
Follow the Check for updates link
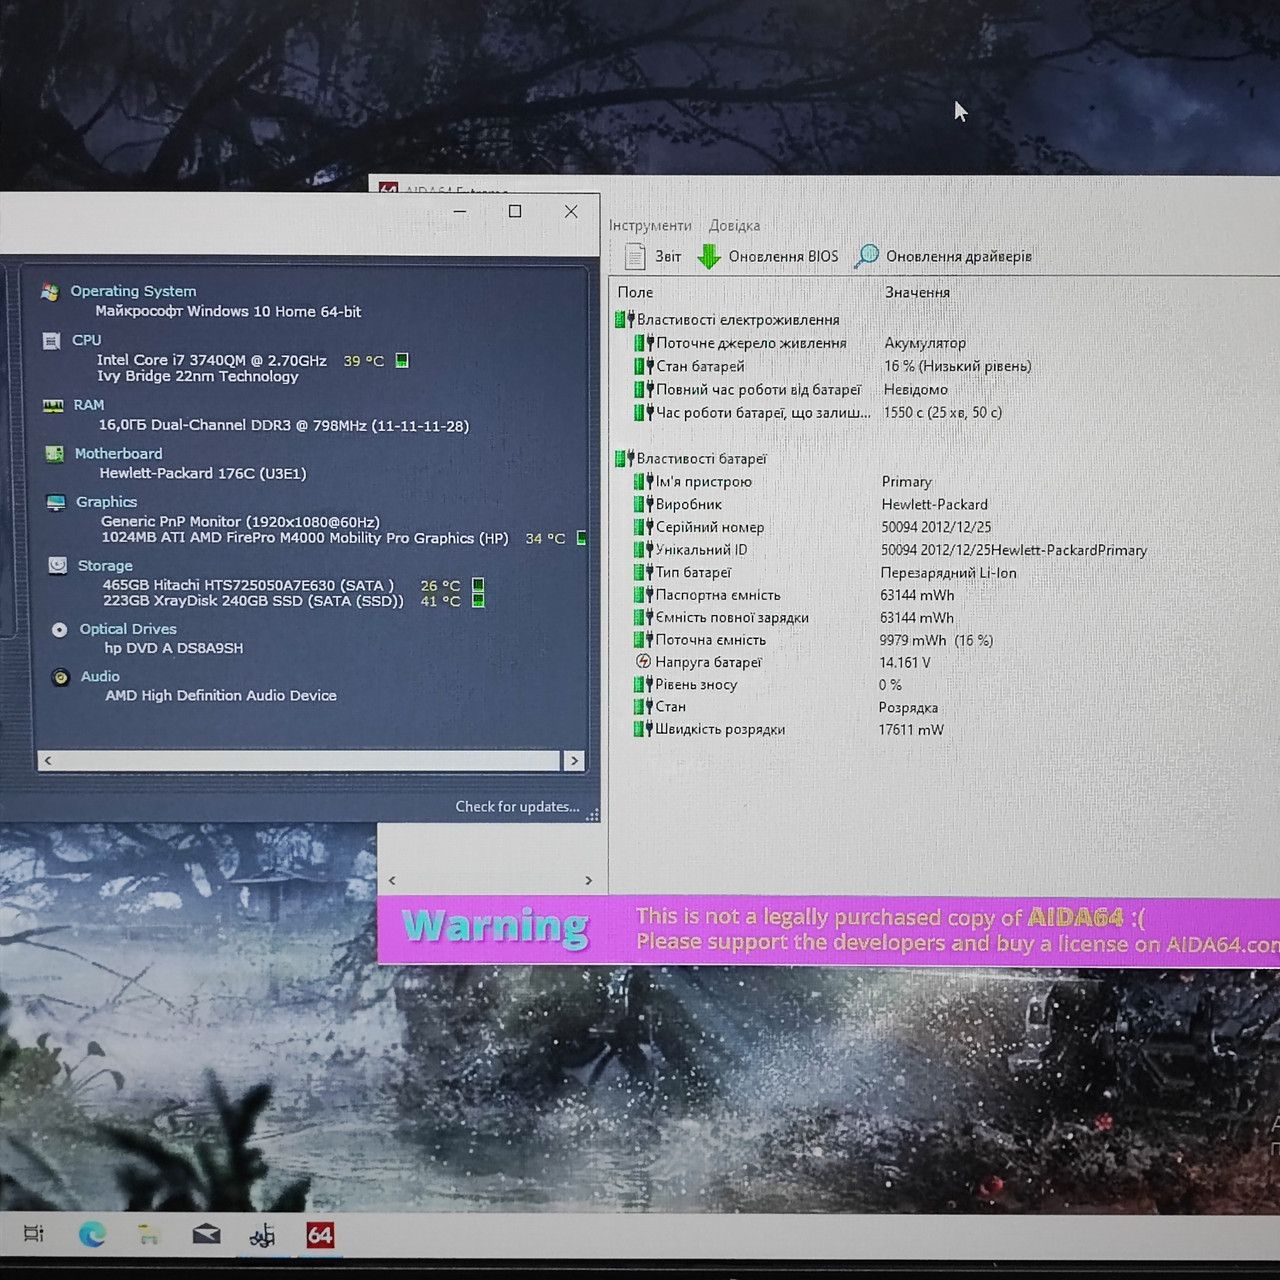pos(517,807)
